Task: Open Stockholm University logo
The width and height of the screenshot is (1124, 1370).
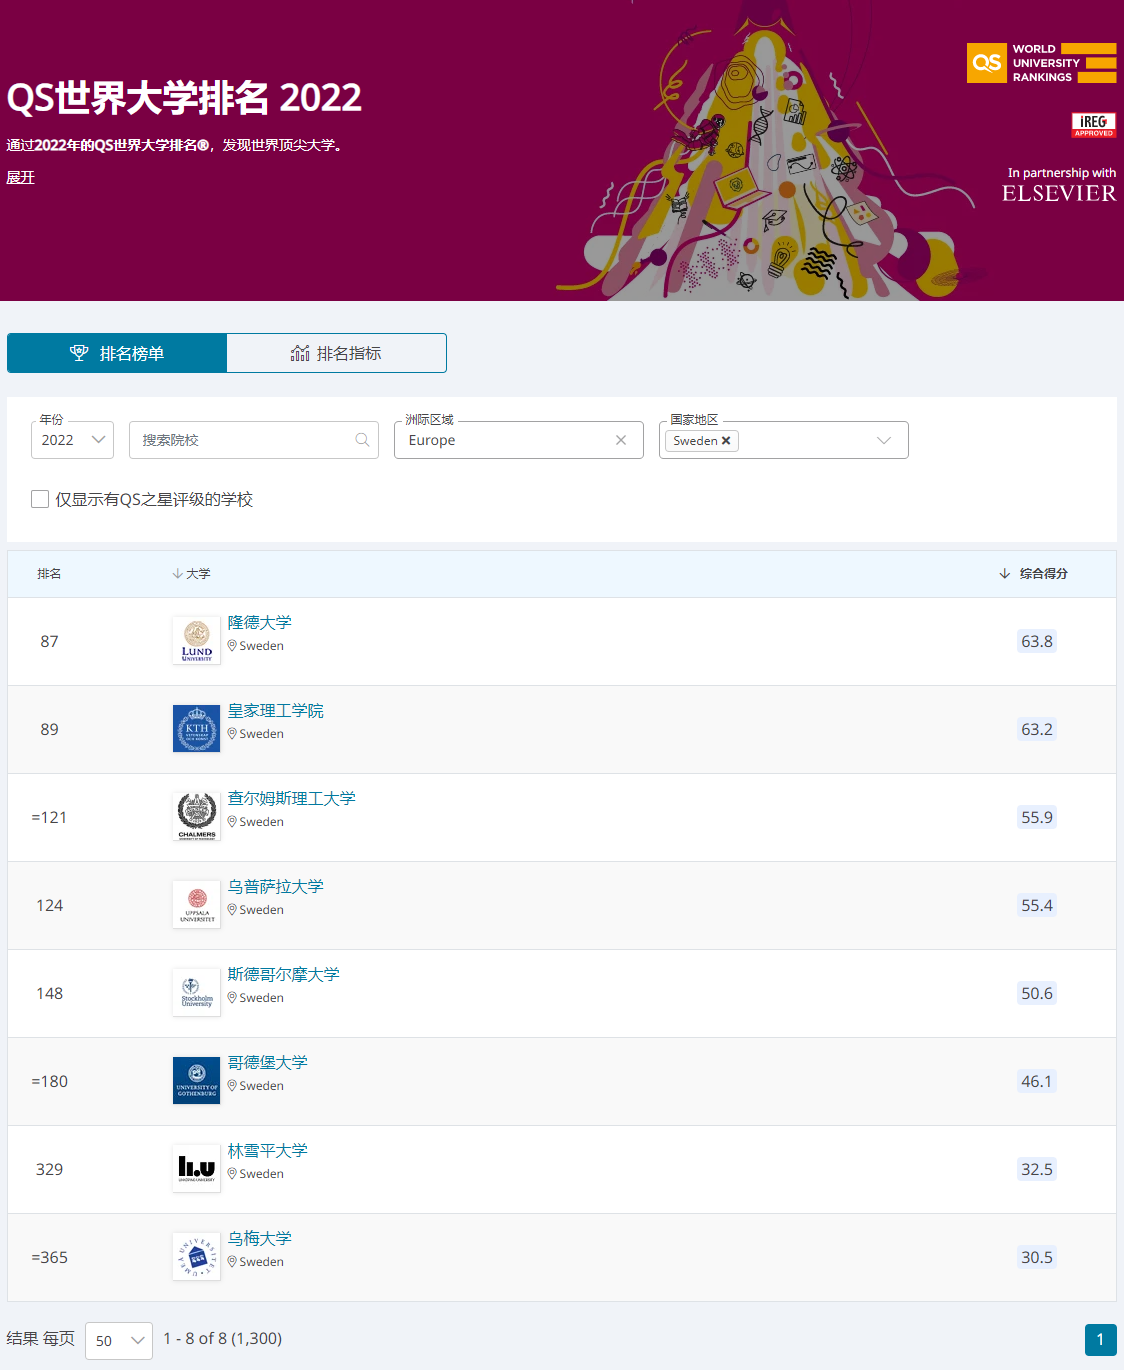Action: pos(196,993)
